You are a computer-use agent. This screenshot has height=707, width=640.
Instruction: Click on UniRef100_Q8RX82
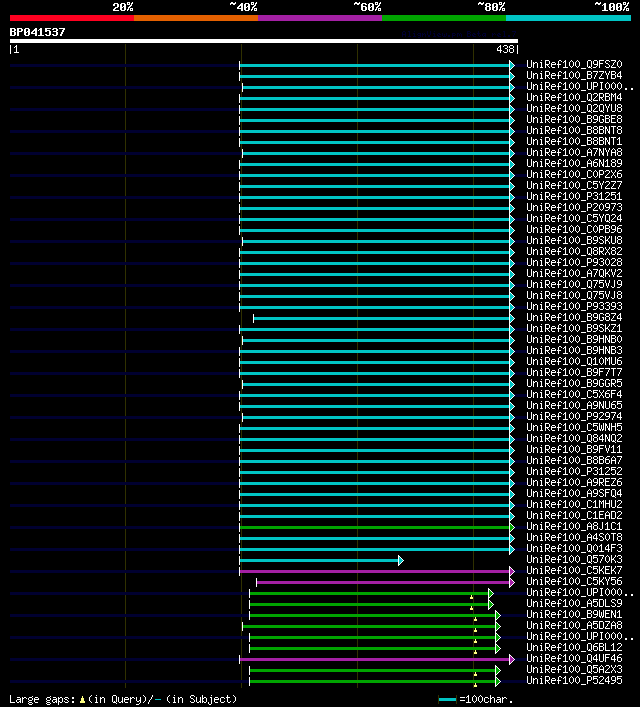click(574, 251)
